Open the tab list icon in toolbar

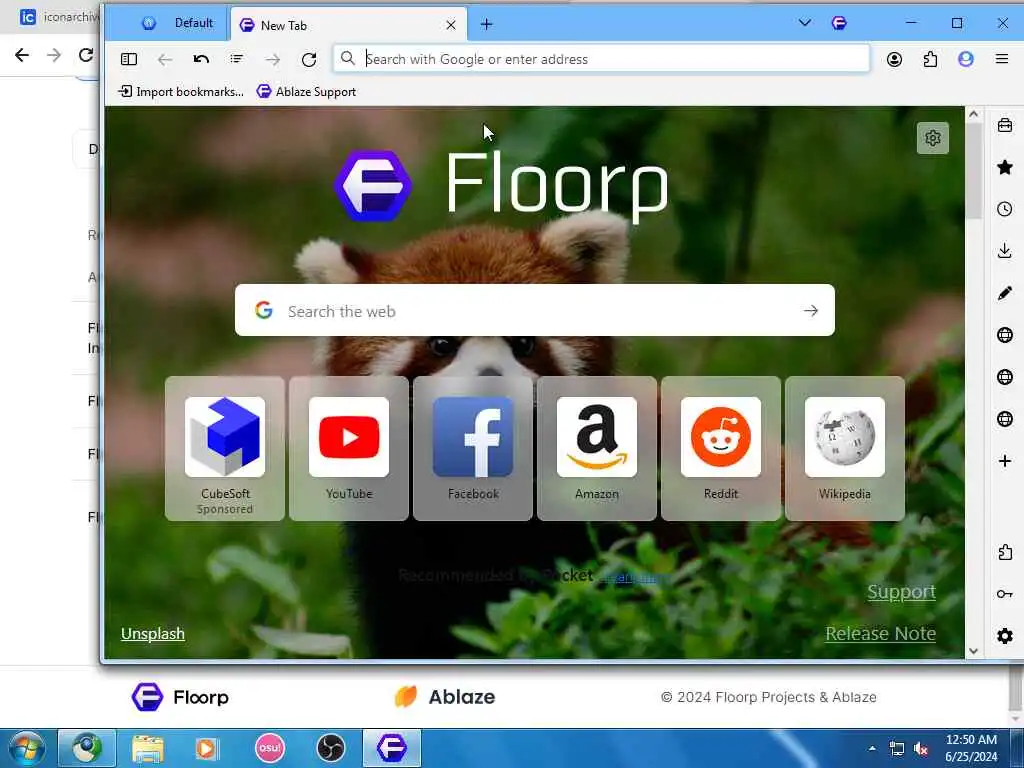[236, 59]
